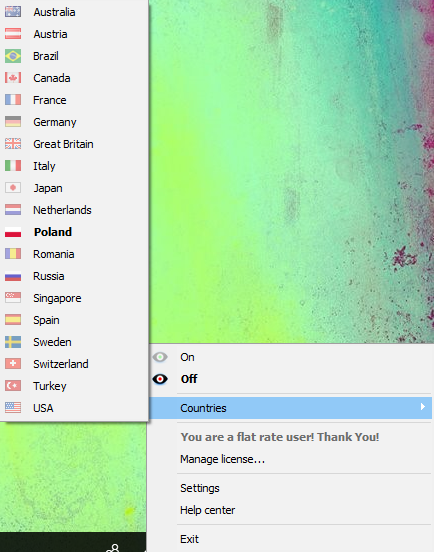Exit the application via the menu
Image resolution: width=434 pixels, height=552 pixels.
coord(189,539)
